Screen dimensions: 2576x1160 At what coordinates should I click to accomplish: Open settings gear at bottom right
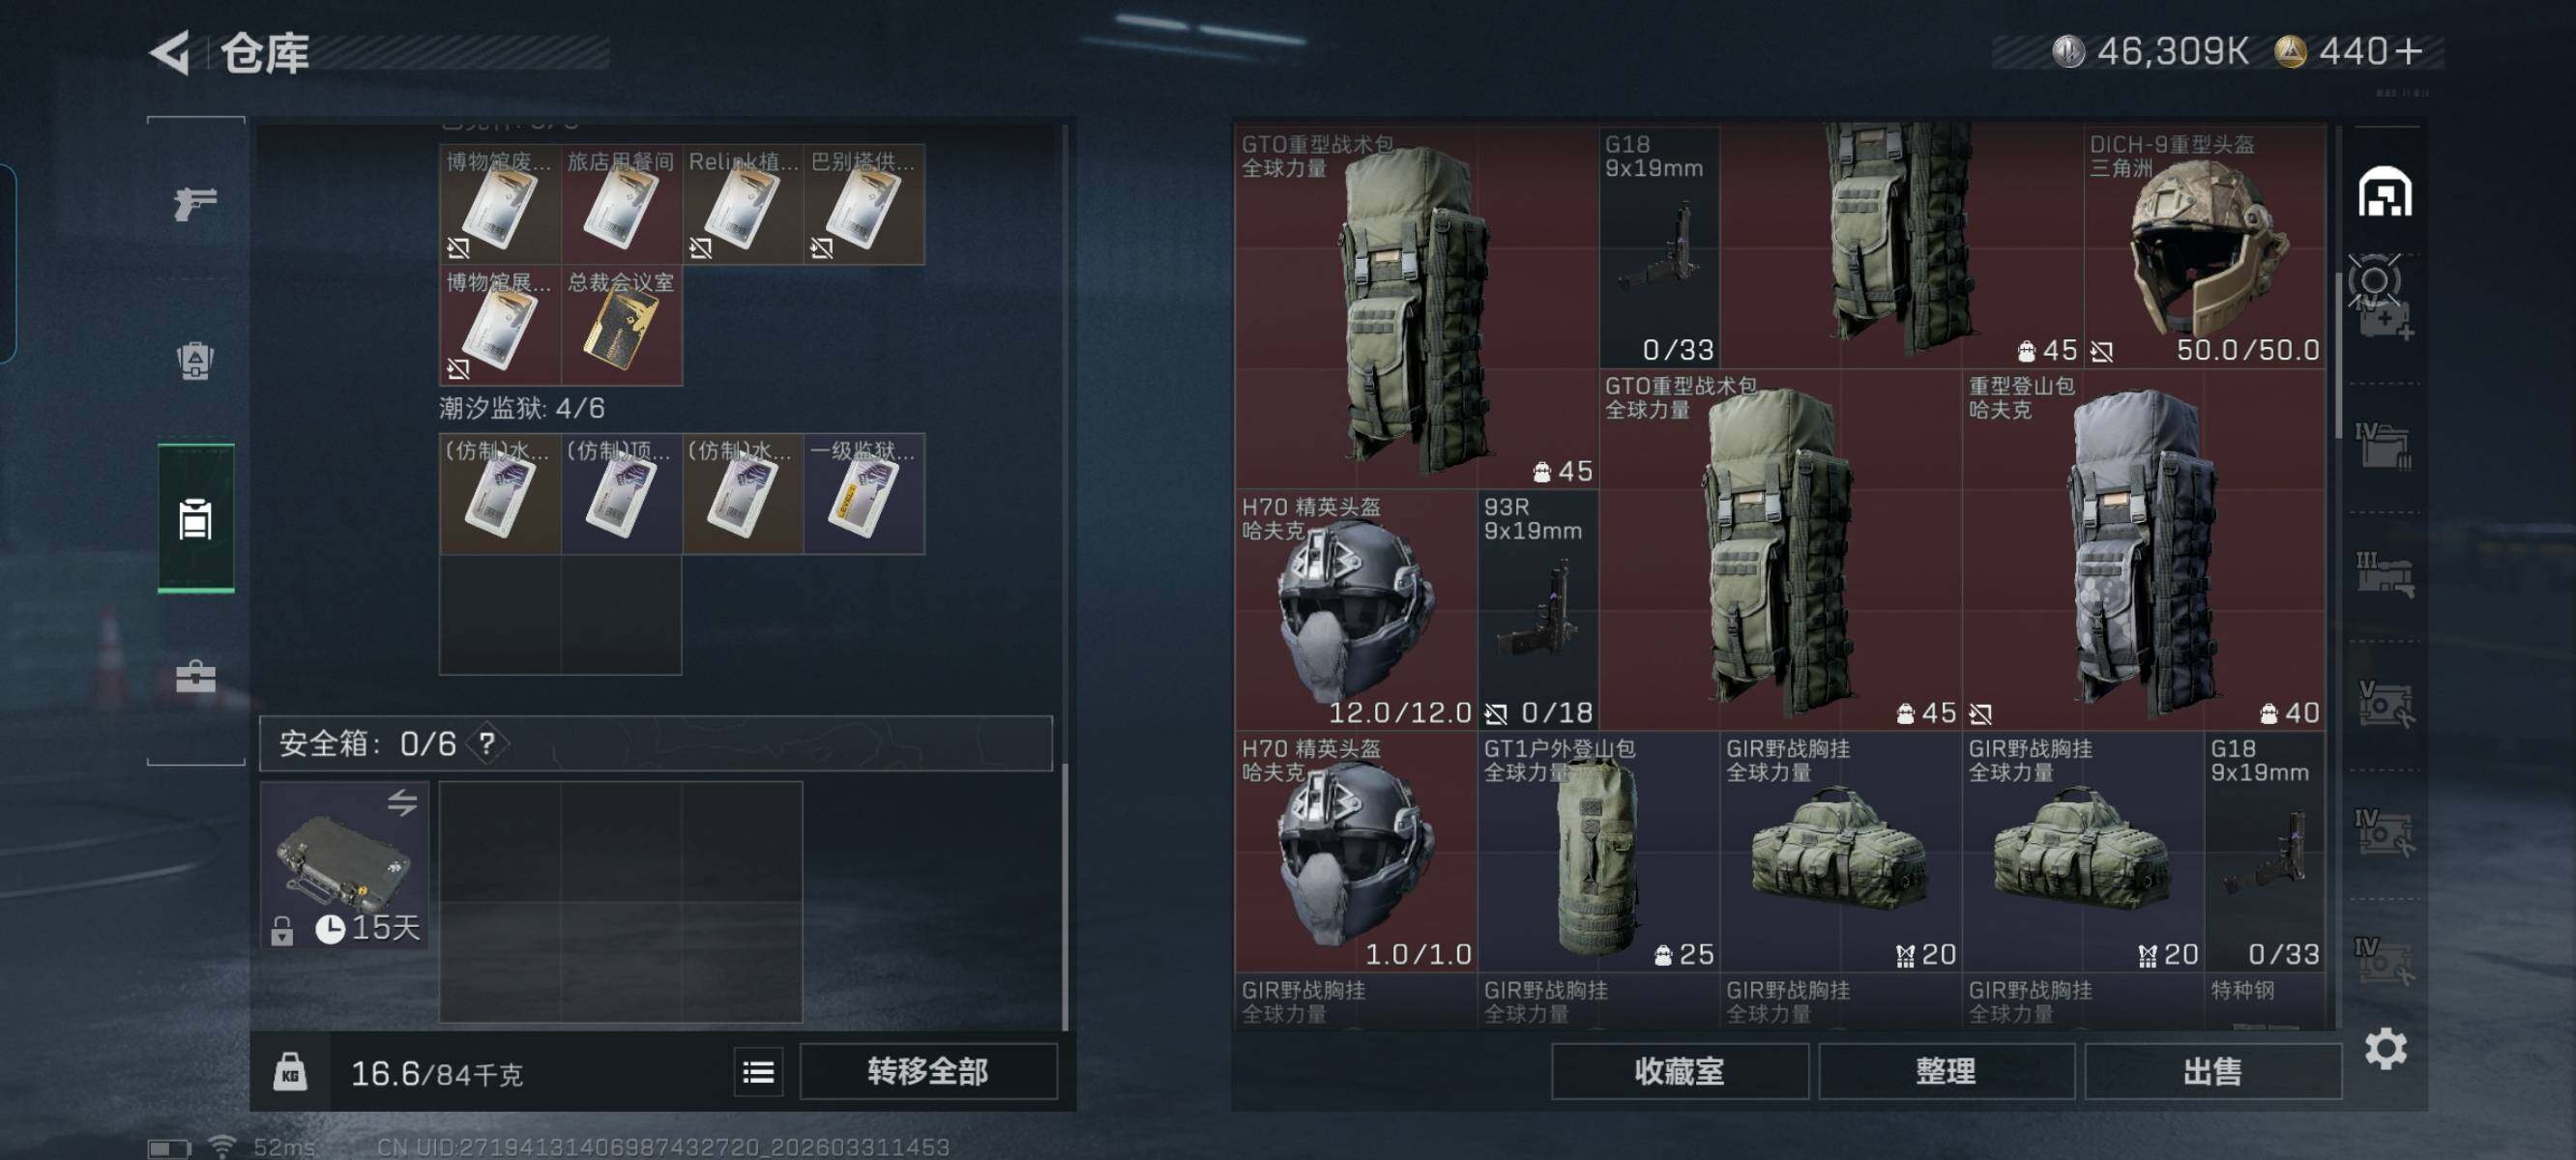2385,1048
